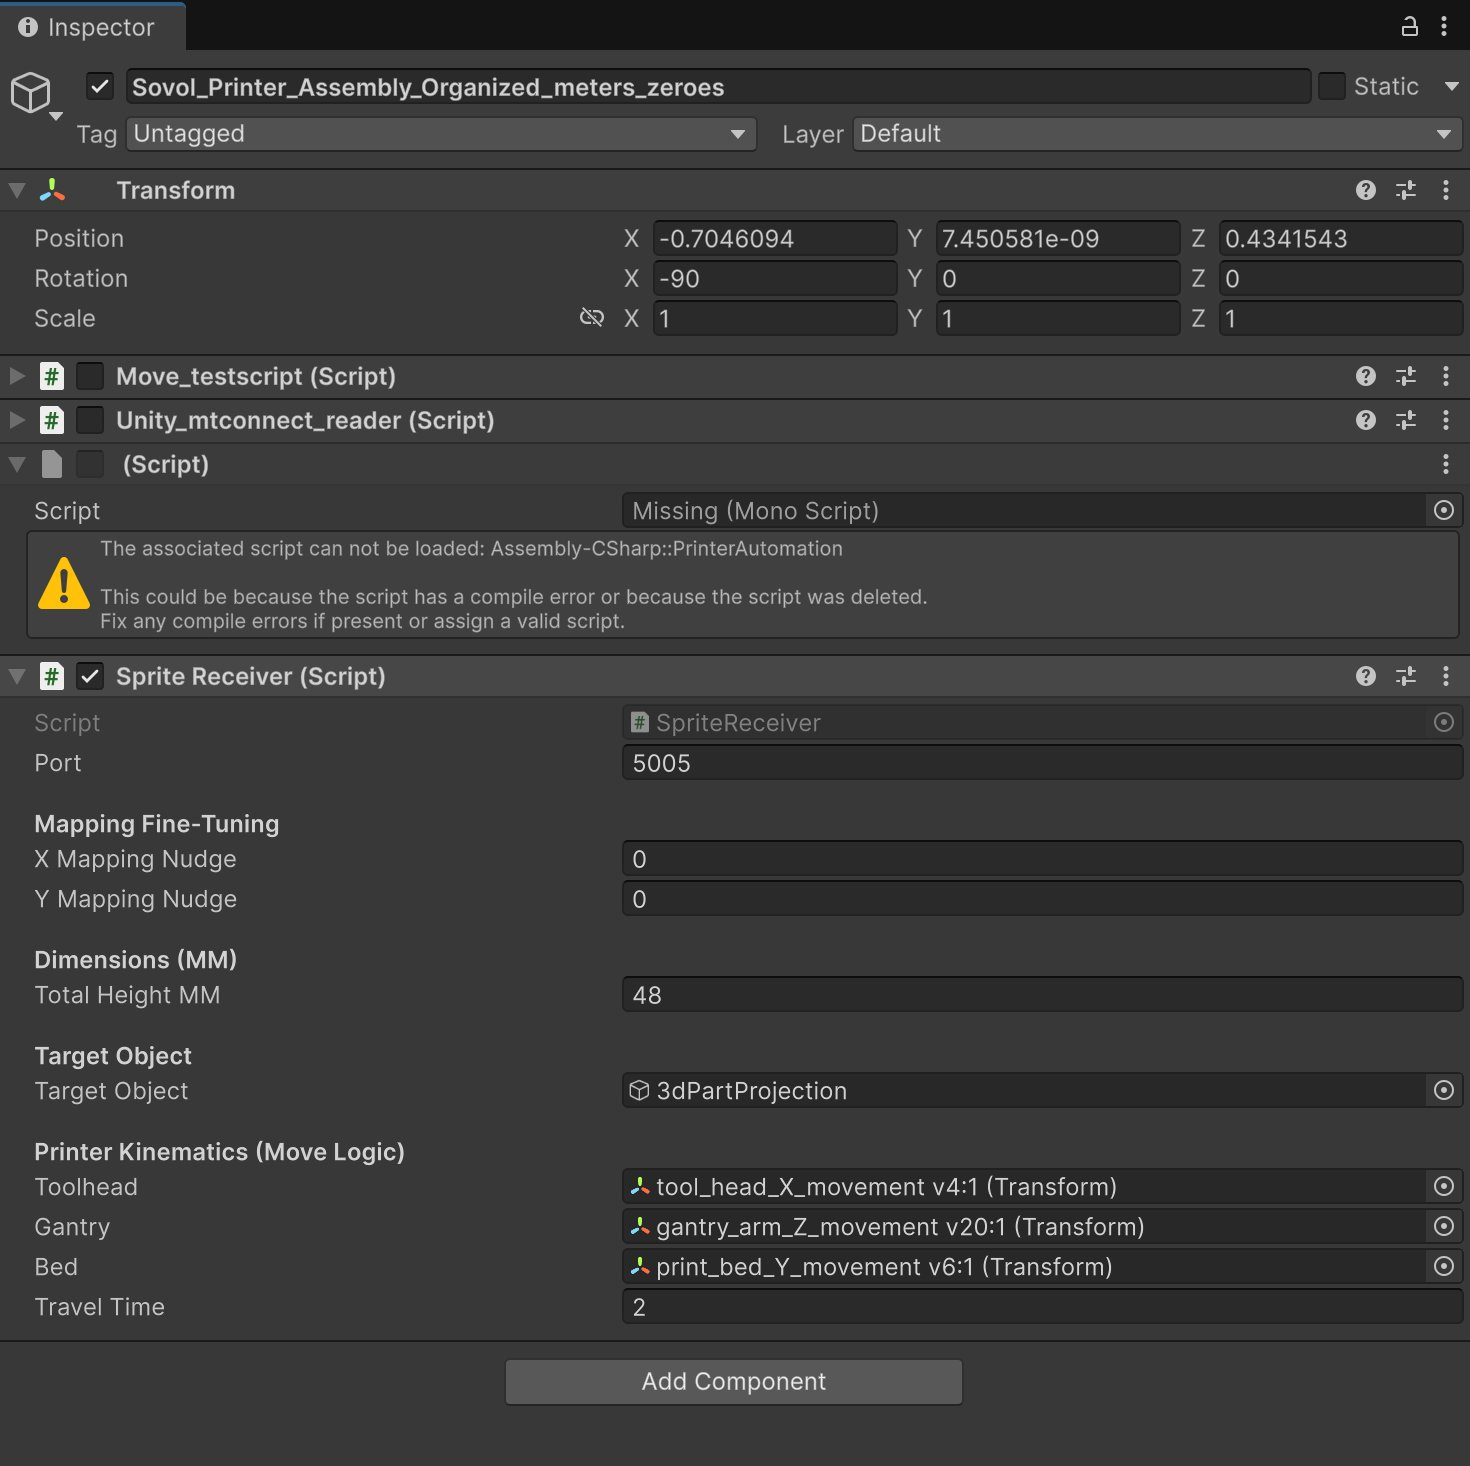Open Move_testscript presets icon
This screenshot has width=1470, height=1466.
tap(1406, 376)
